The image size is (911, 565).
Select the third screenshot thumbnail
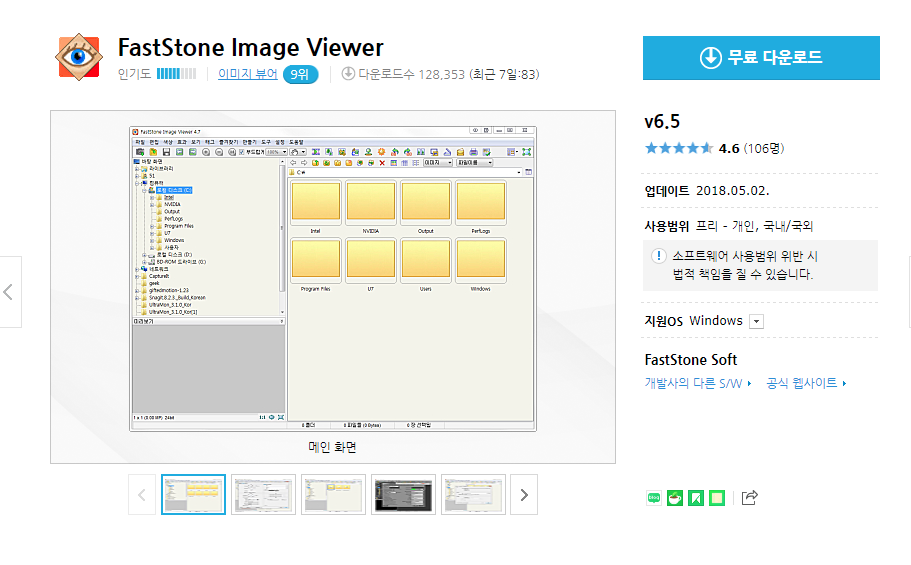pyautogui.click(x=333, y=495)
